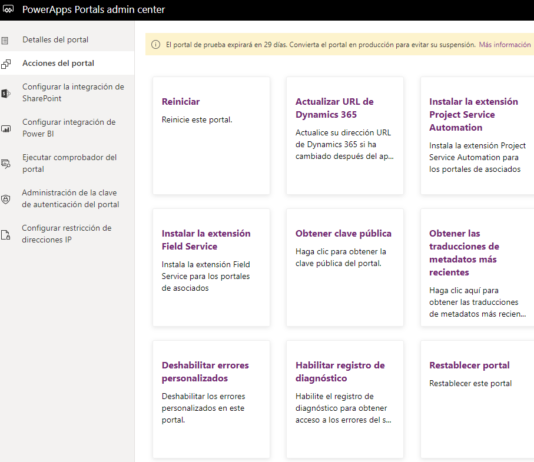The height and width of the screenshot is (462, 534).
Task: Choose the Restablecer portal card
Action: [477, 399]
